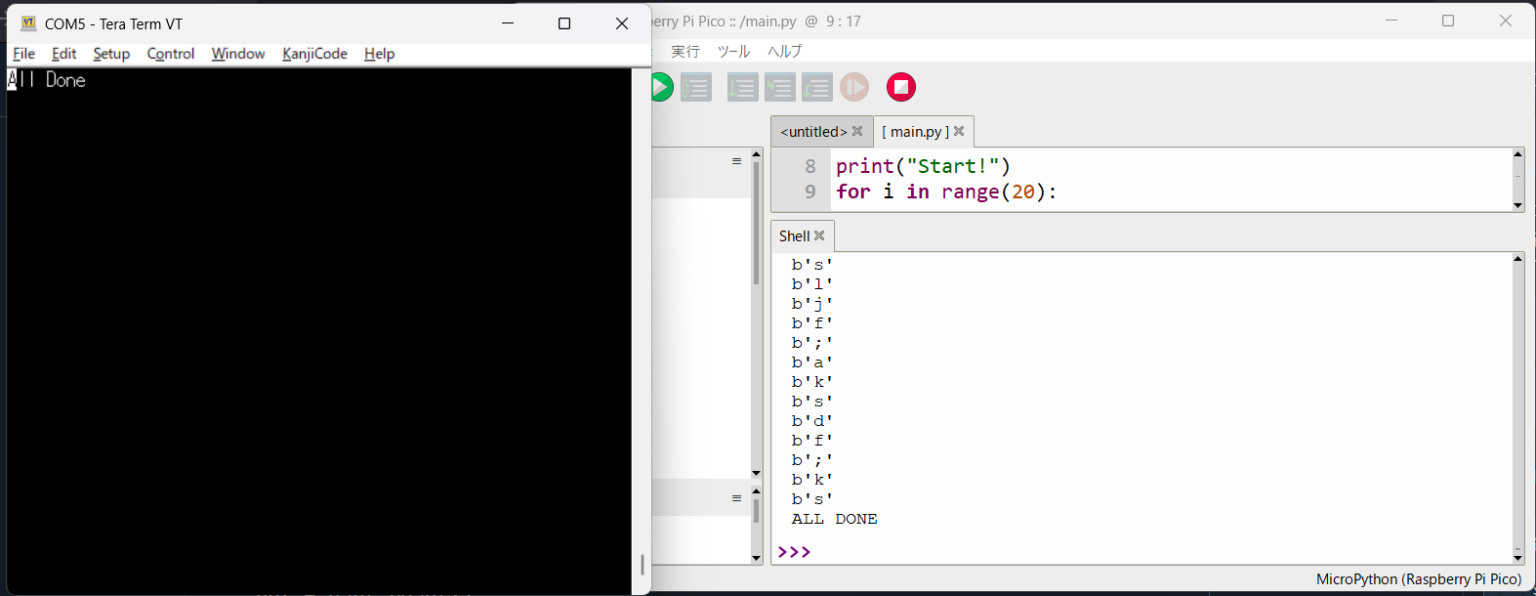Open the 実行 menu in Thonny
The height and width of the screenshot is (596, 1536).
pos(685,51)
